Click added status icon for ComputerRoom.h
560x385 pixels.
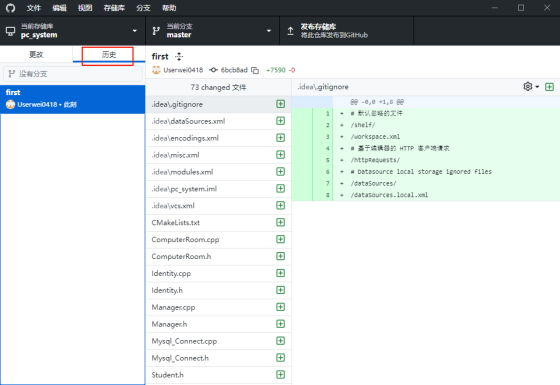coord(281,256)
